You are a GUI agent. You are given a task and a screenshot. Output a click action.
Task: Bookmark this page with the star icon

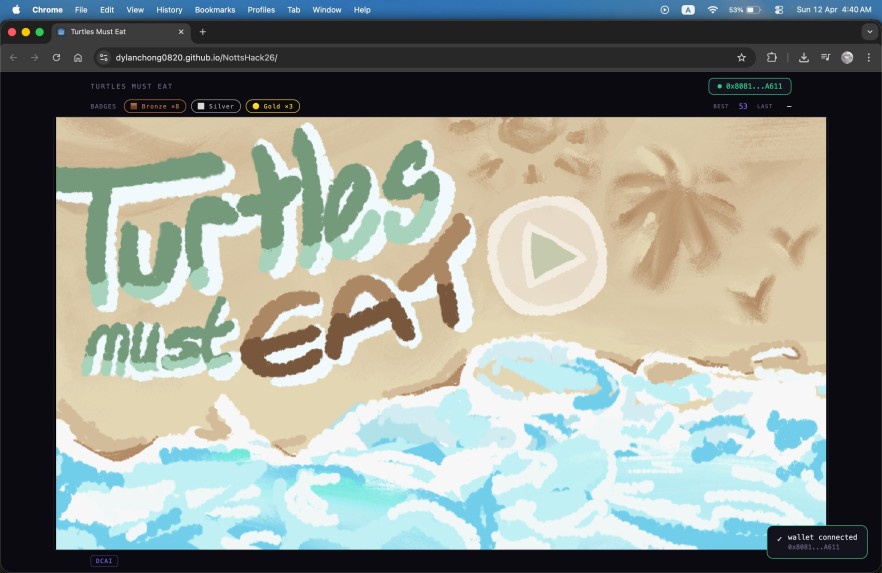[741, 58]
